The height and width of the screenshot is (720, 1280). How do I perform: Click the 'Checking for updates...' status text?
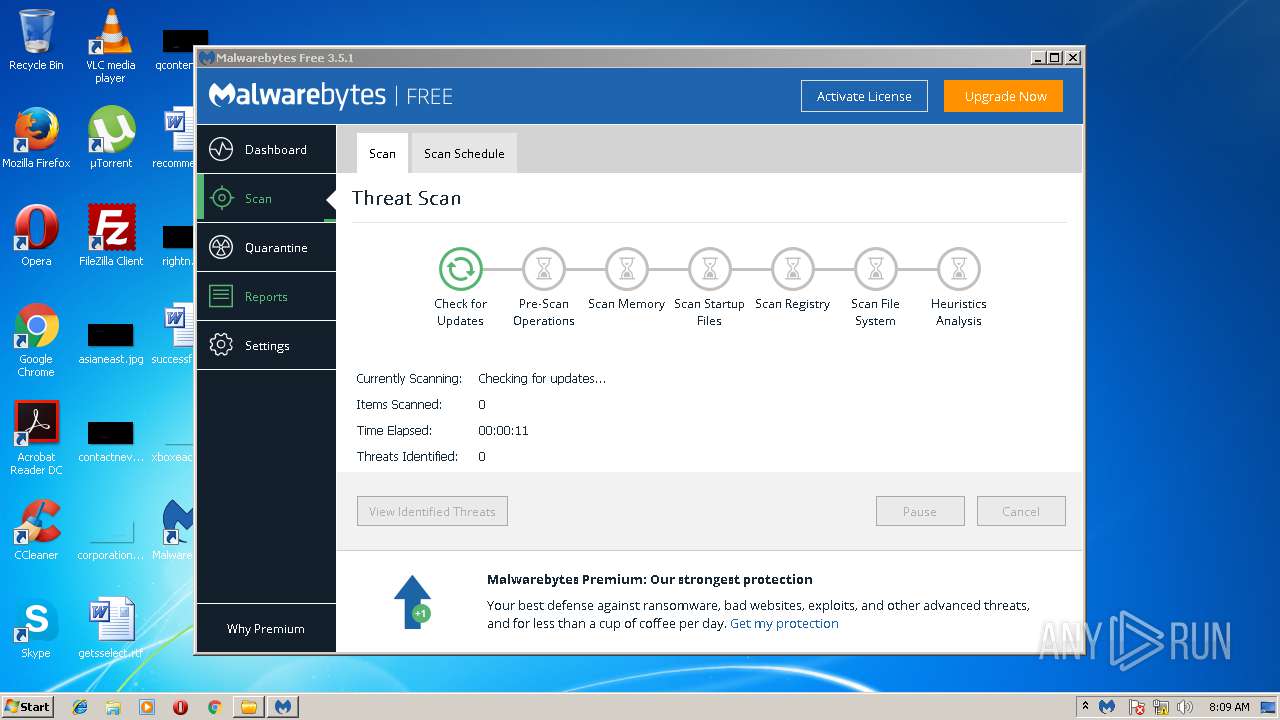point(542,379)
